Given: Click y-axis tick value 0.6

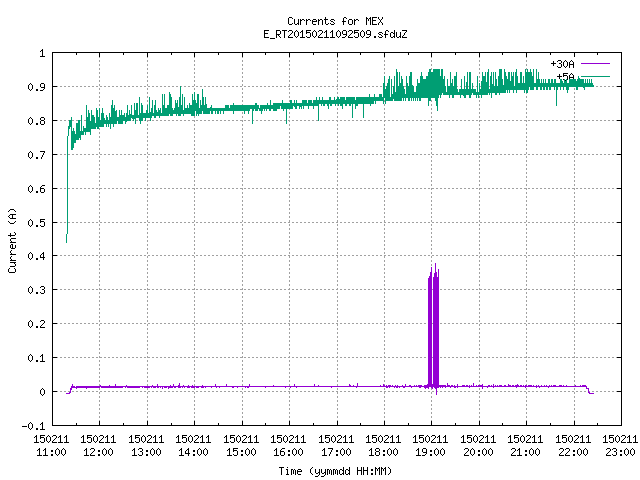Looking at the screenshot, I should (x=36, y=189).
